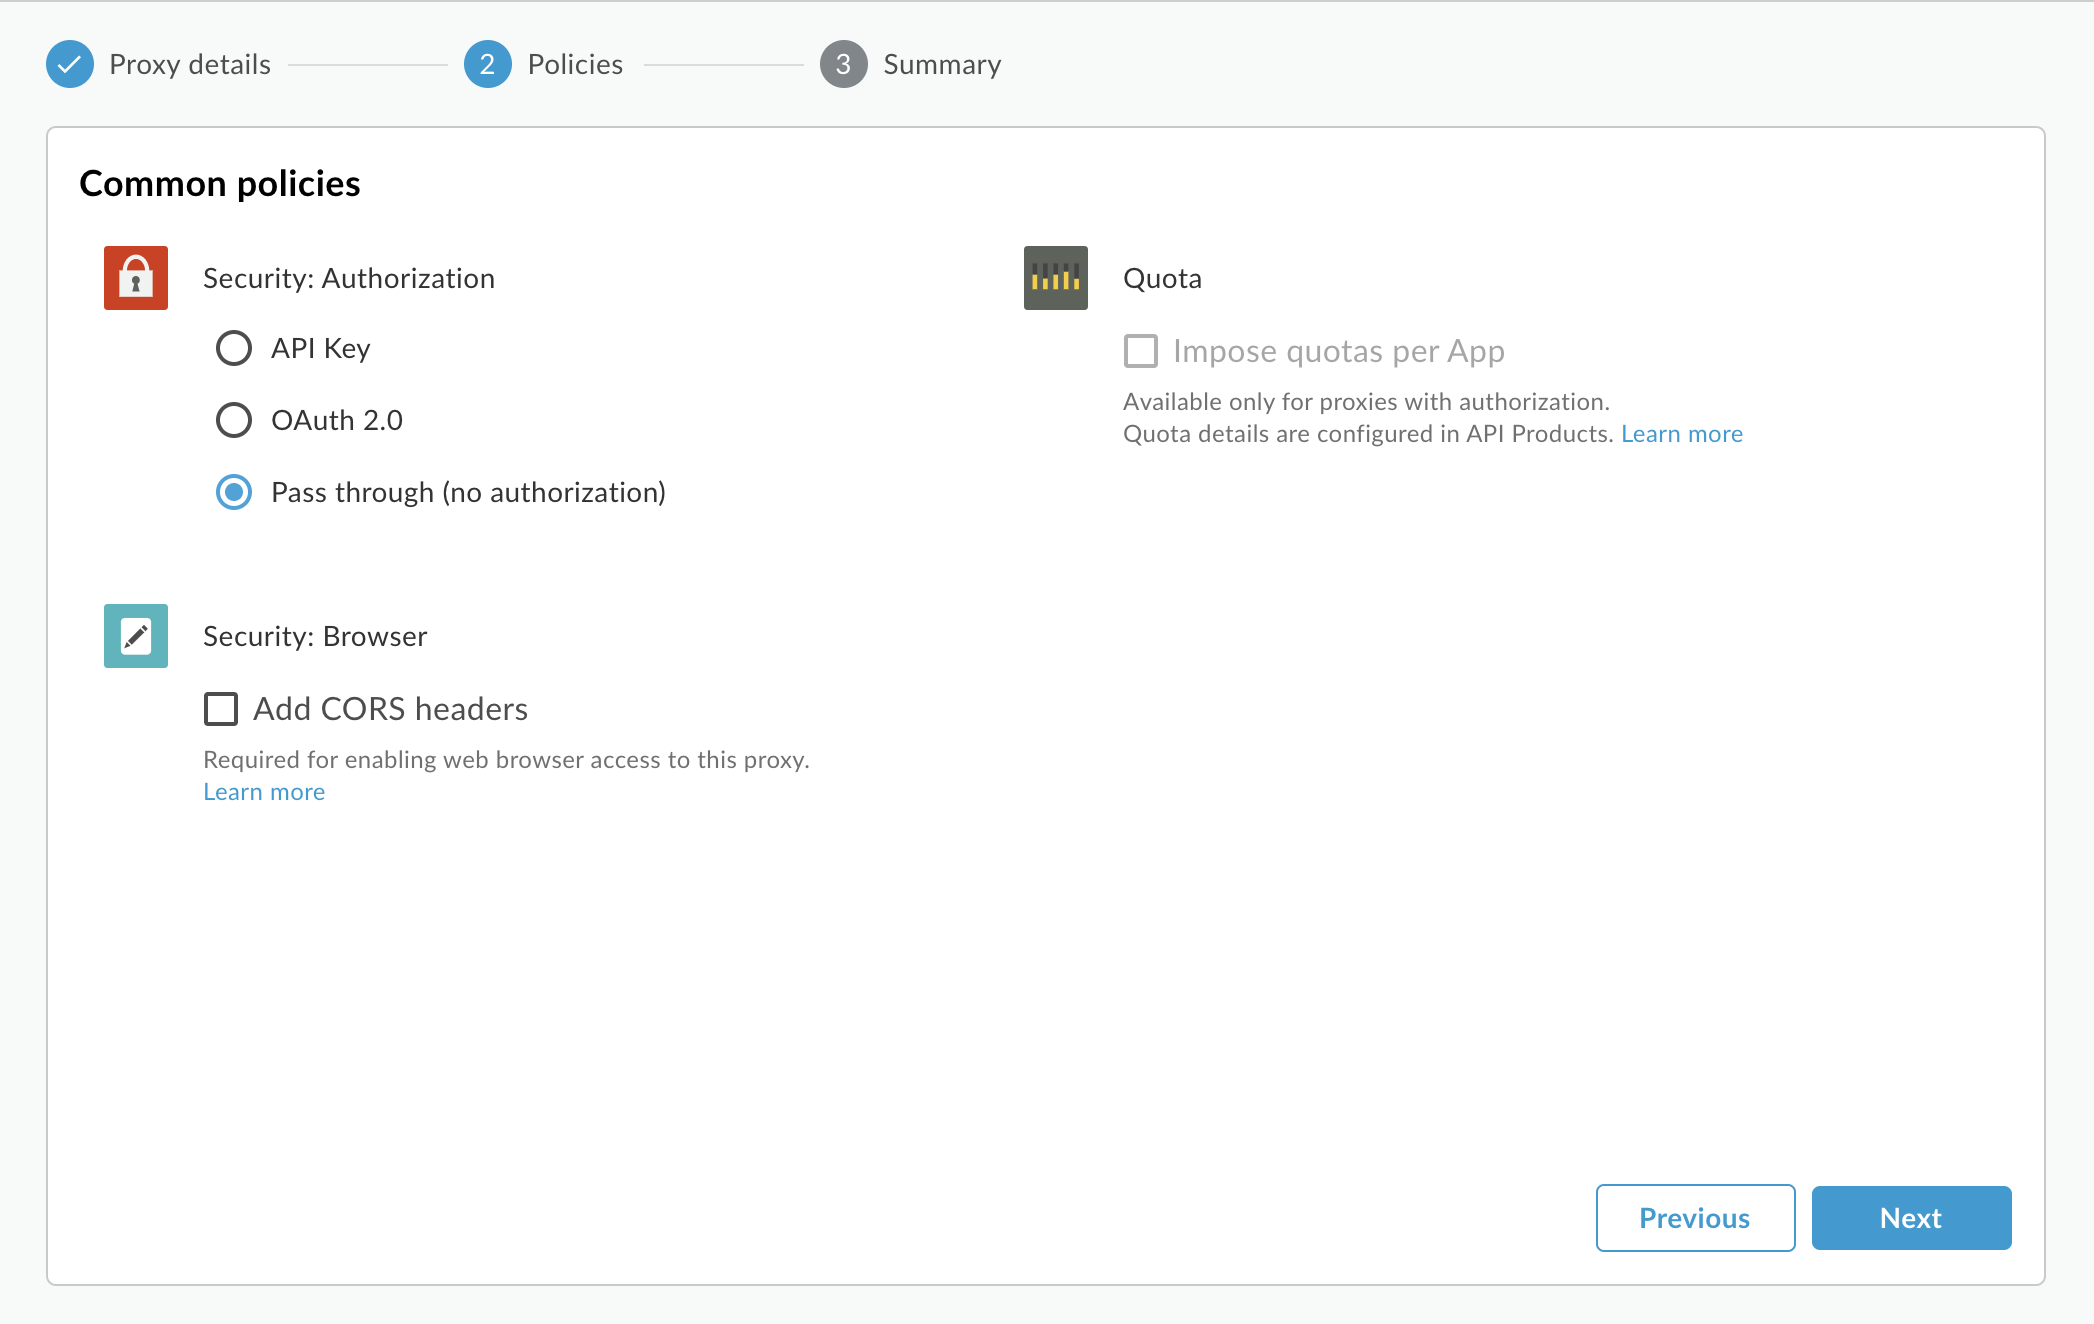Toggle Pass through no authorization option

click(233, 491)
